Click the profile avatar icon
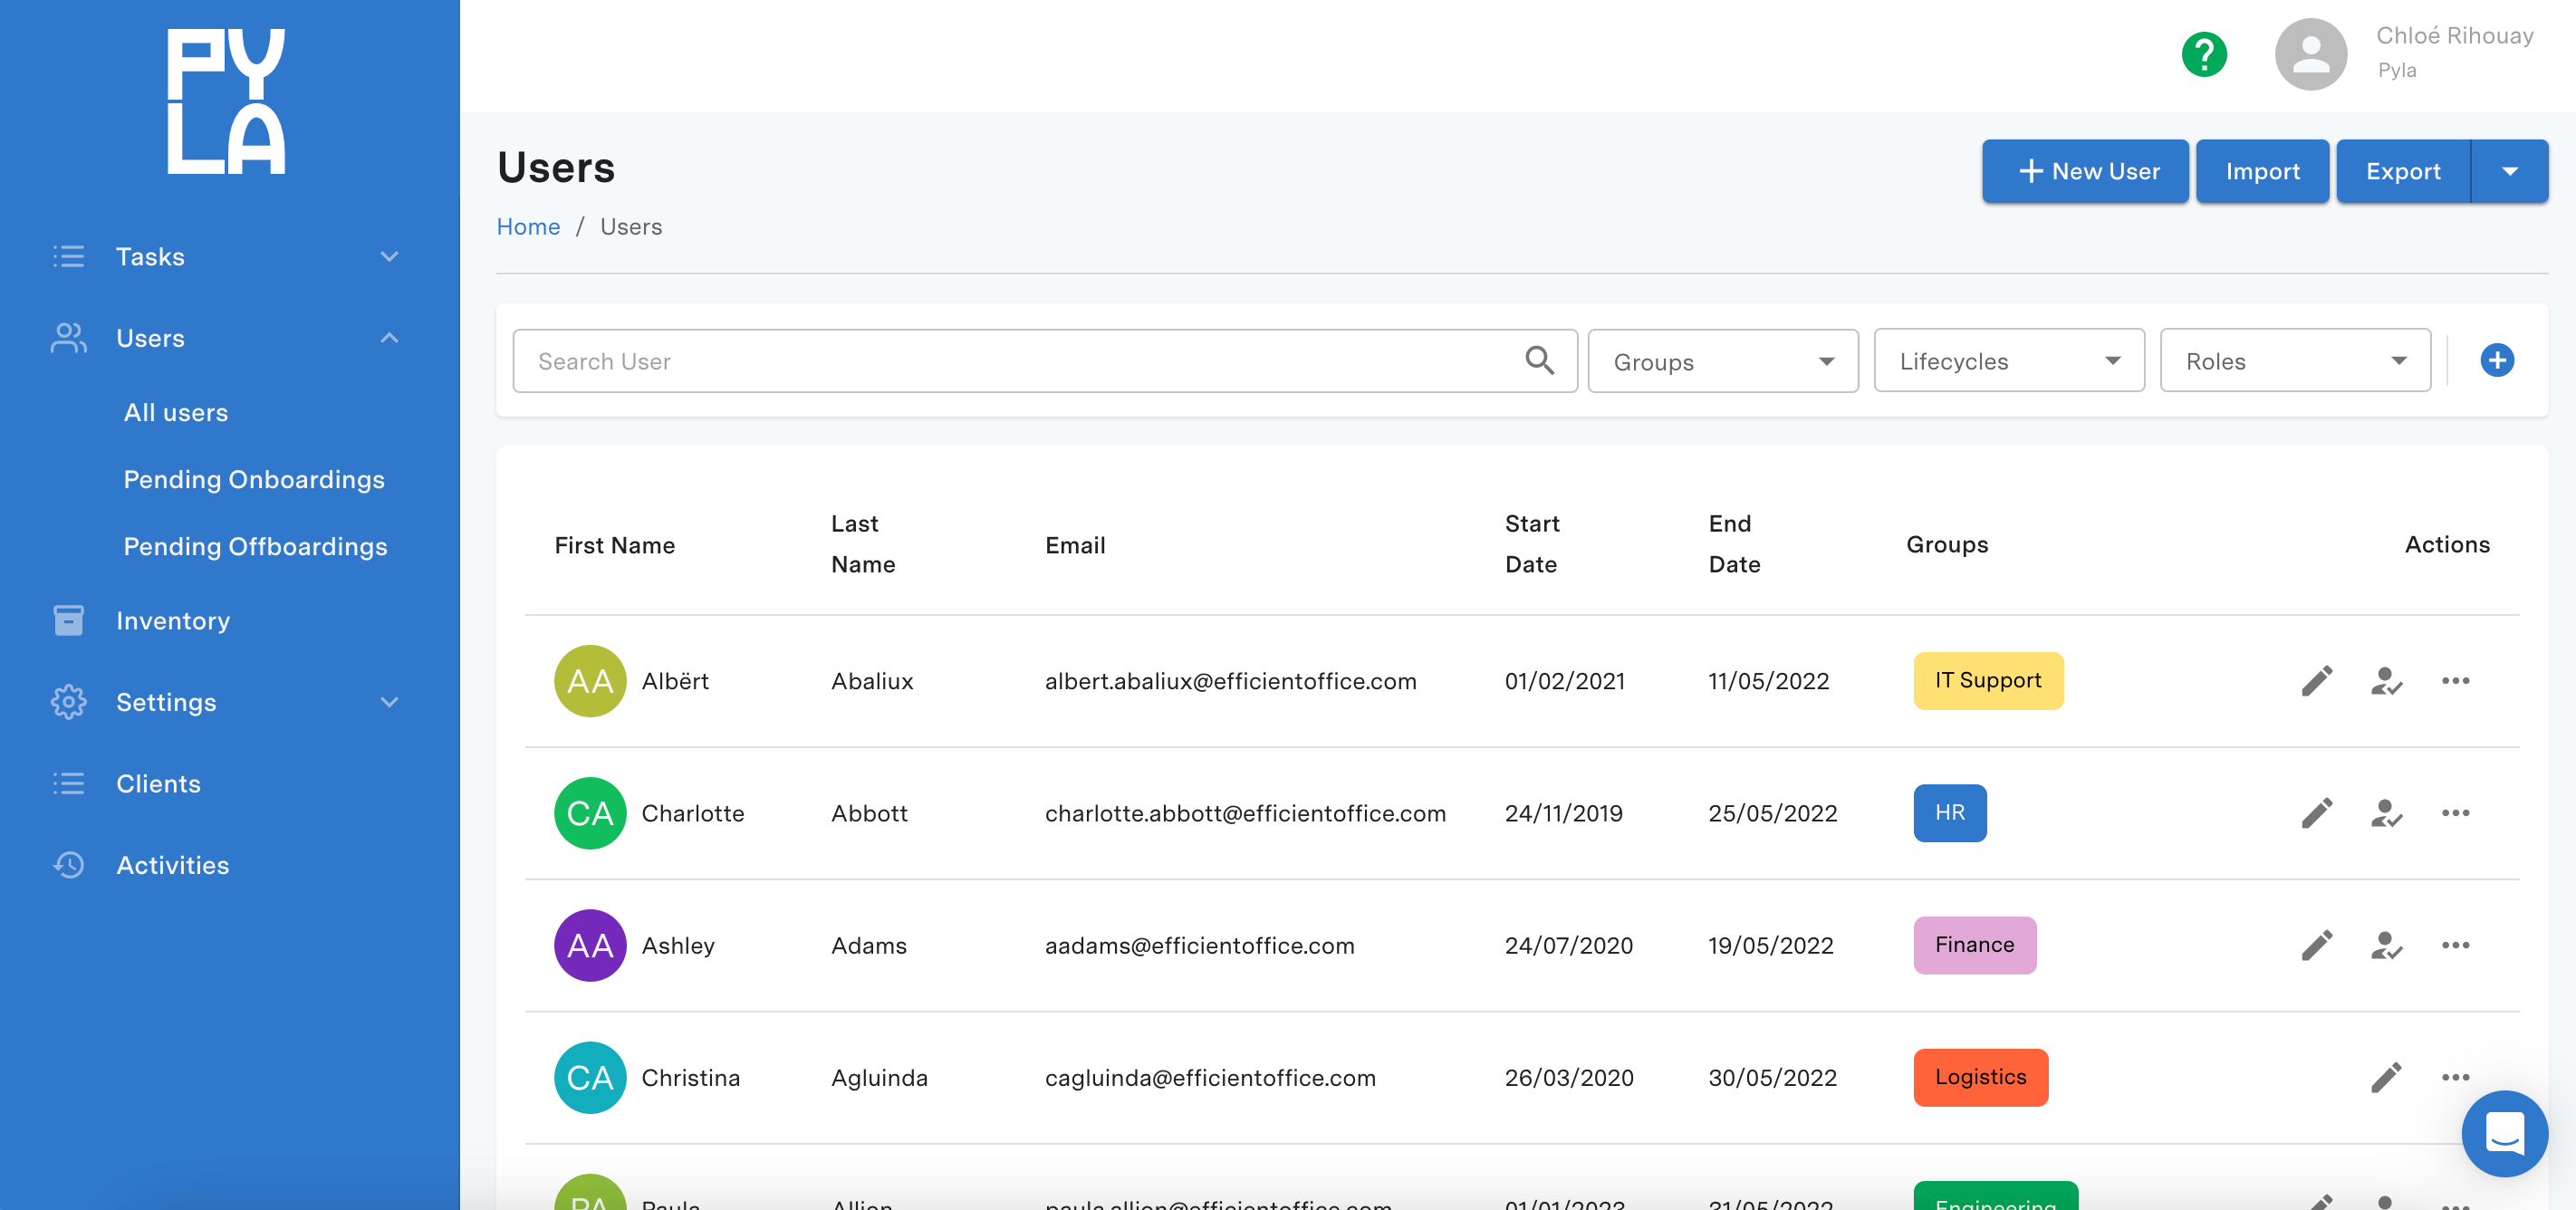Image resolution: width=2576 pixels, height=1210 pixels. coord(2311,54)
